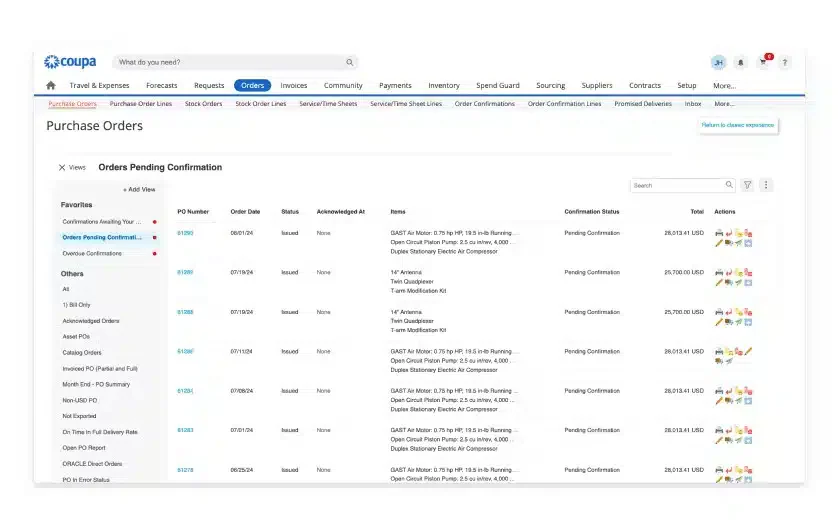This screenshot has height=531, width=838.
Task: Go to the Coupa home icon
Action: (51, 85)
